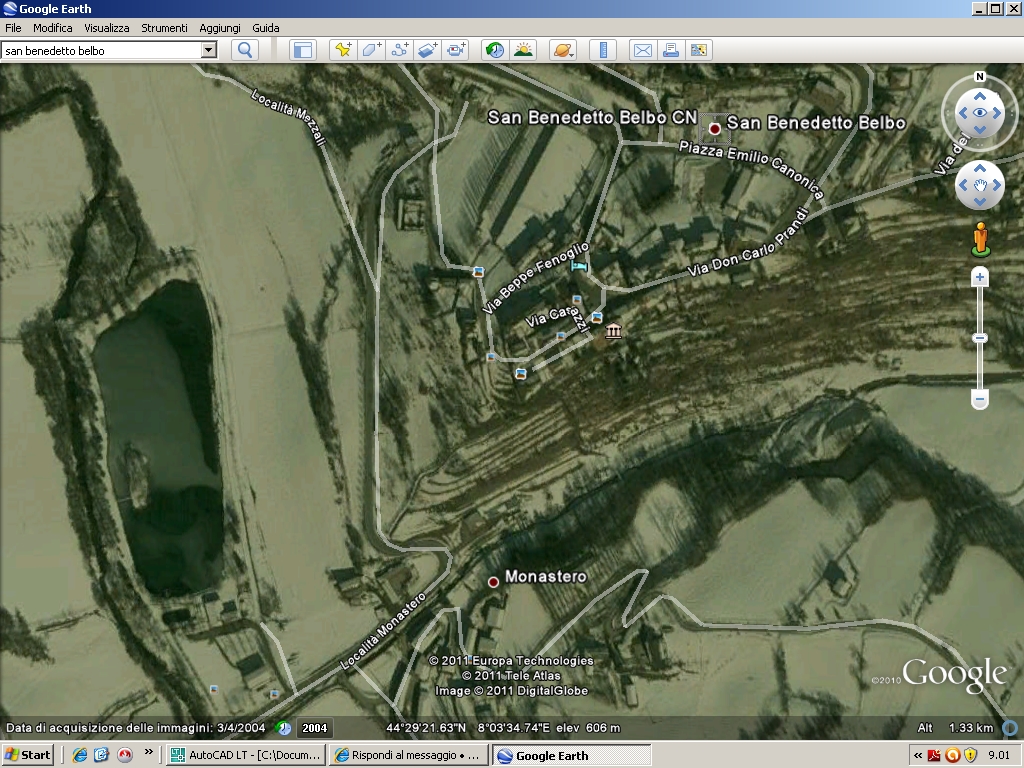Open the planet switcher dropdown

click(562, 50)
